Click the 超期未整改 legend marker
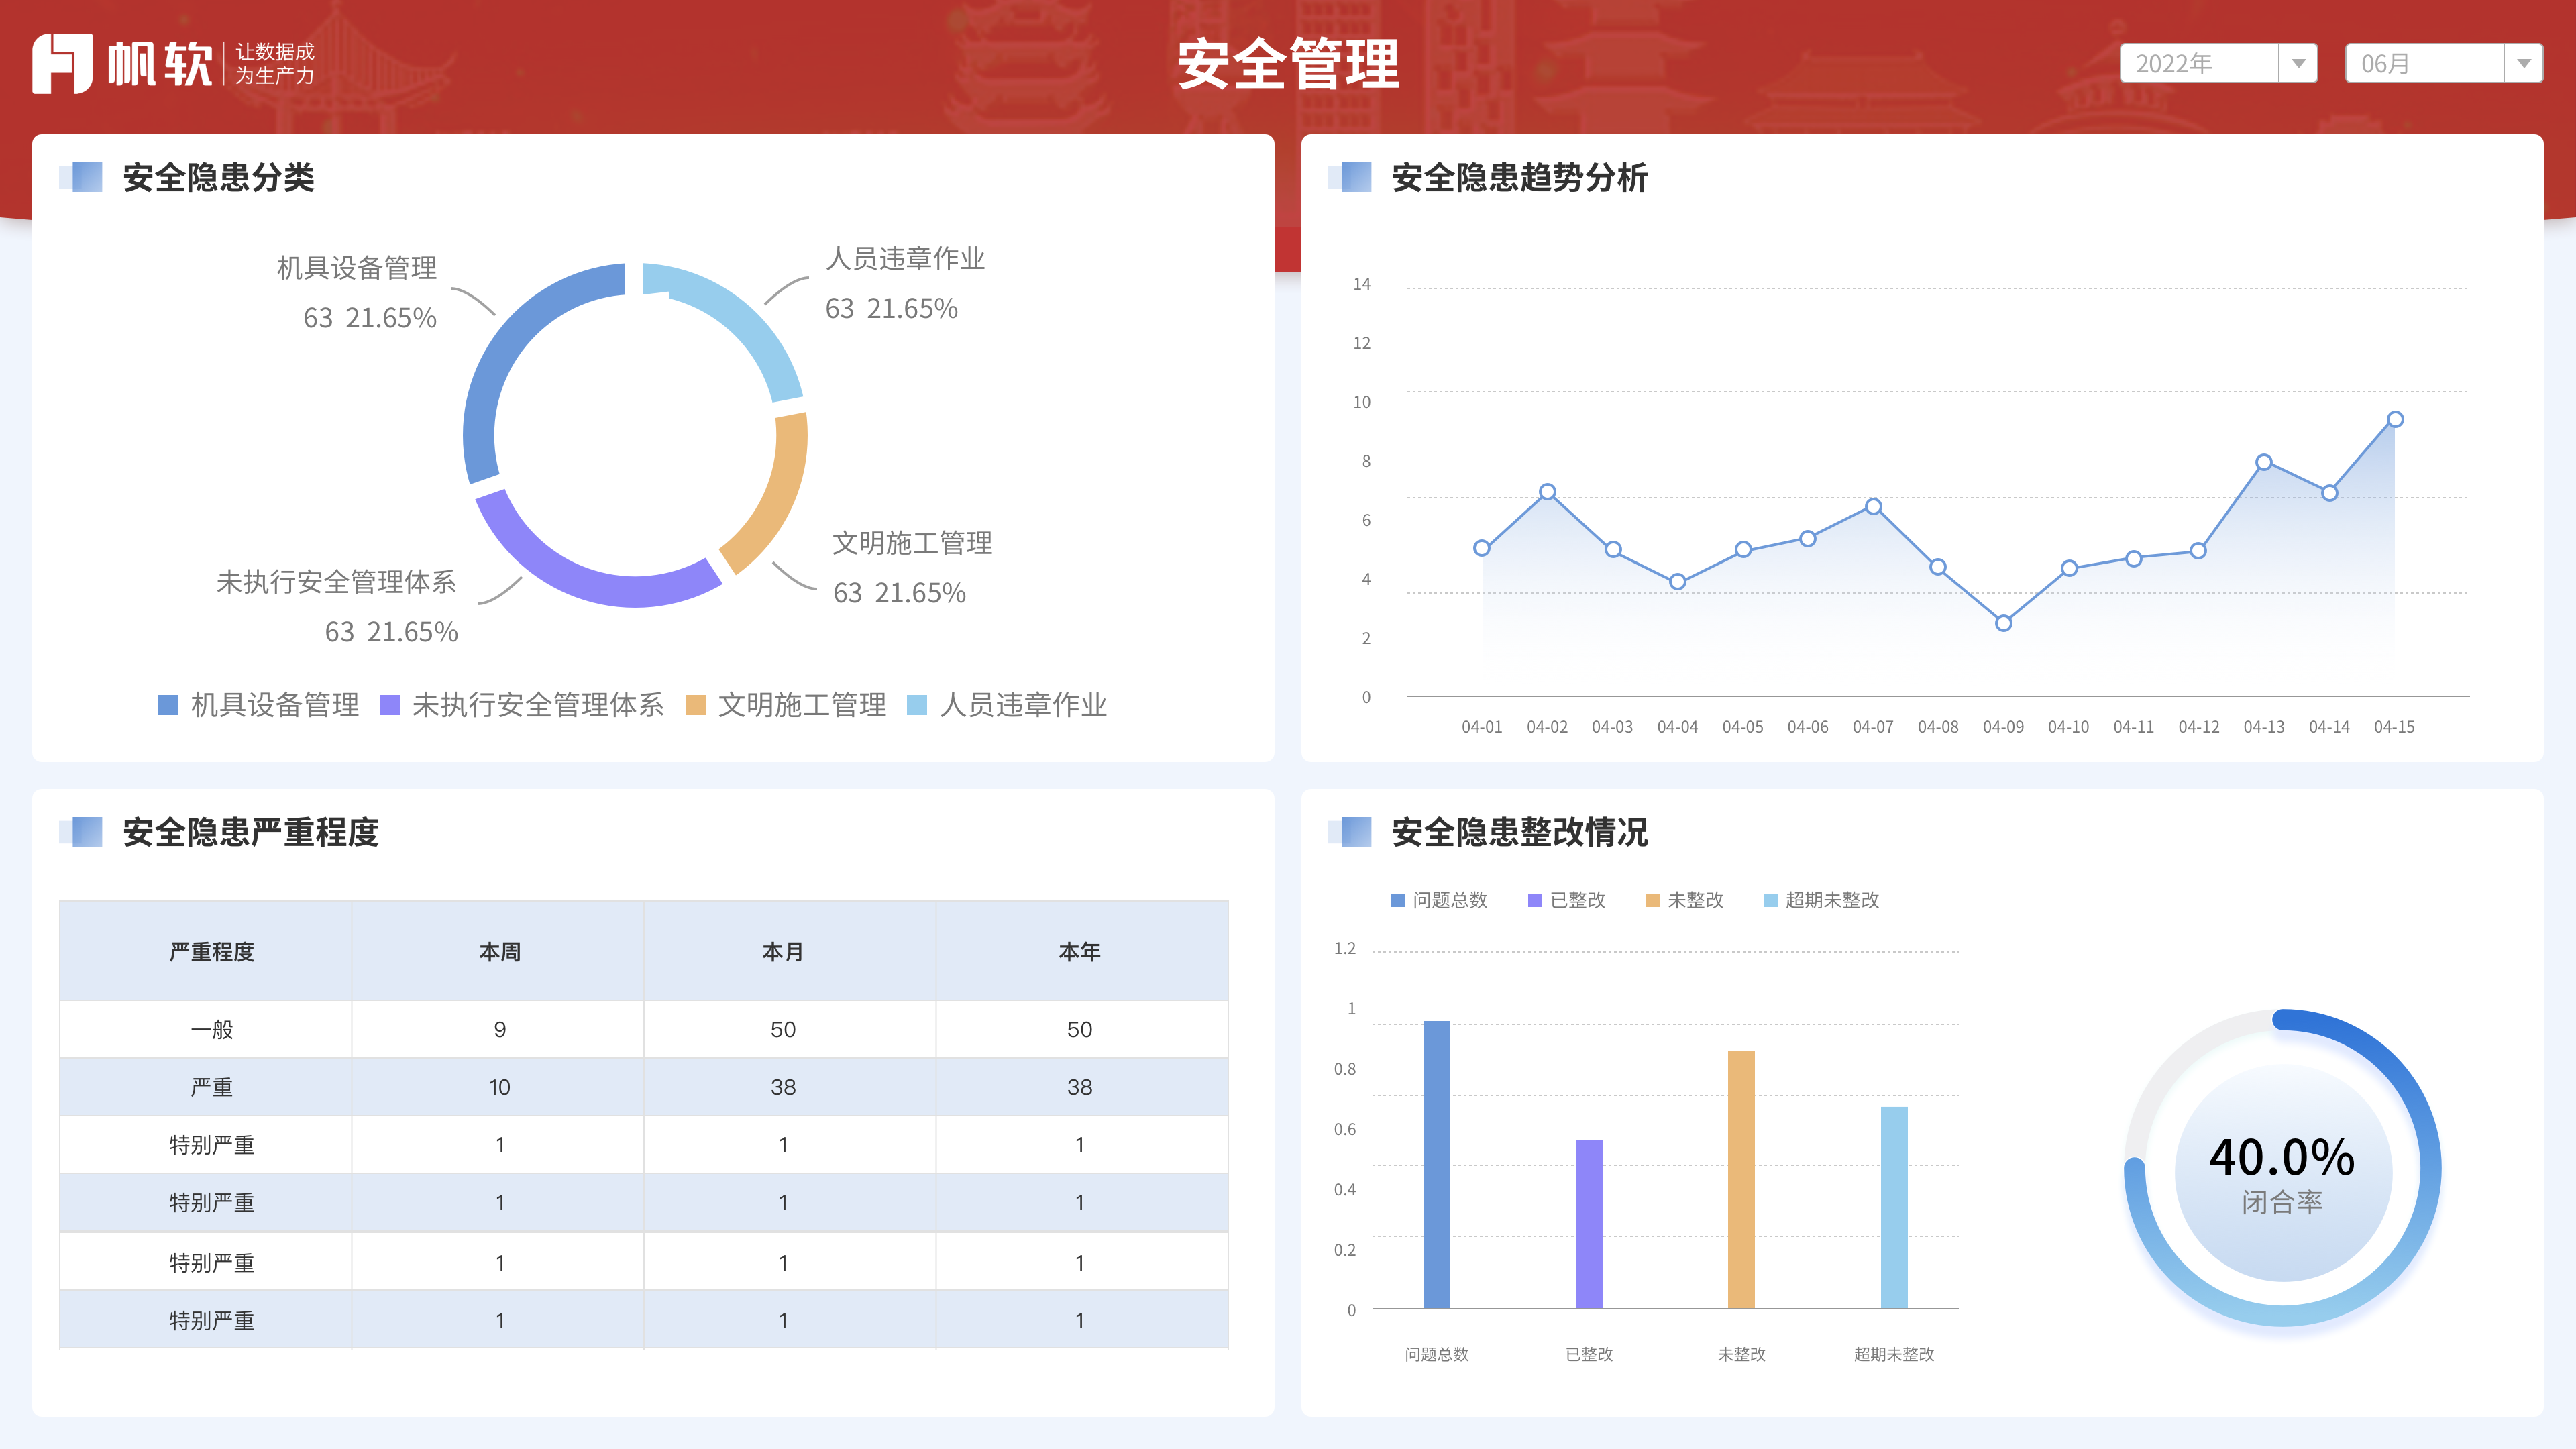 click(x=1771, y=900)
